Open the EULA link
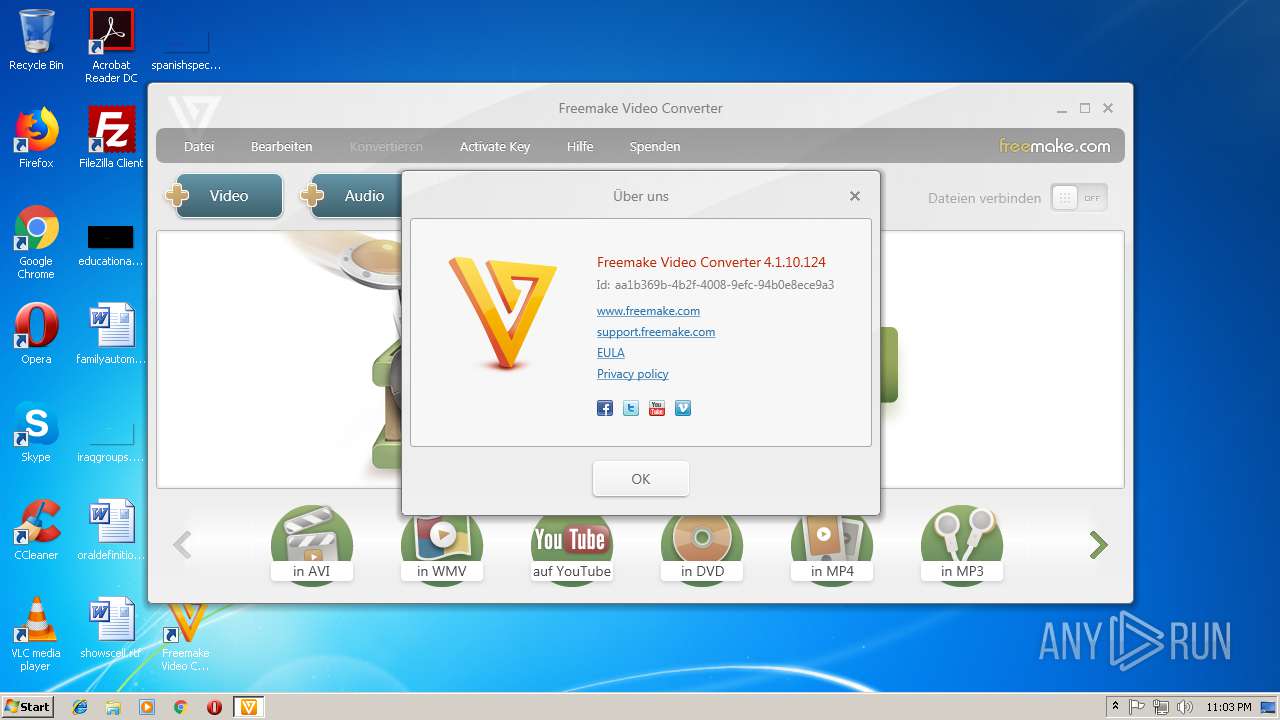Image resolution: width=1280 pixels, height=720 pixels. coord(611,353)
